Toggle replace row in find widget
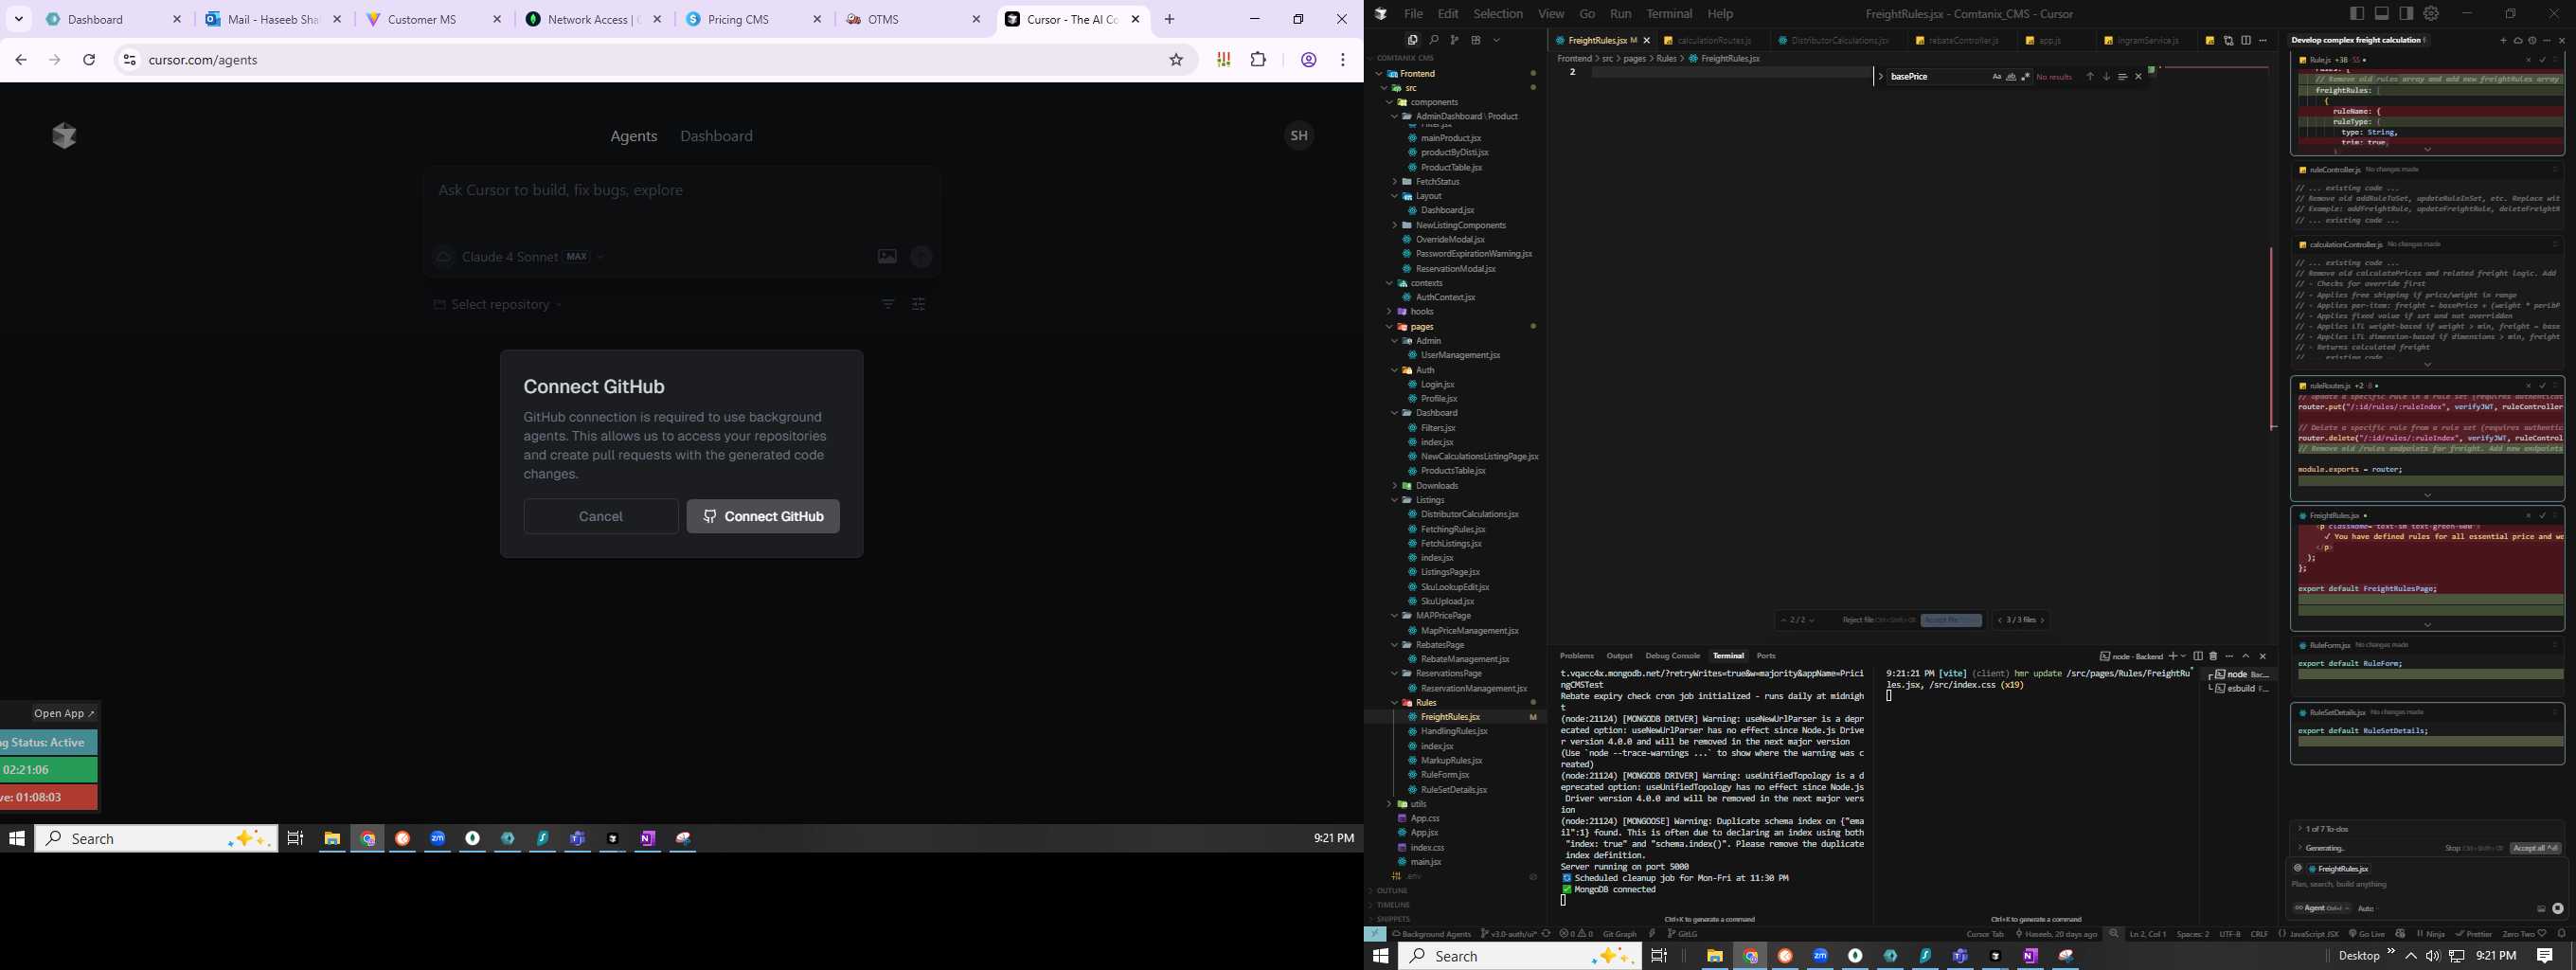The width and height of the screenshot is (2576, 970). coord(1881,76)
